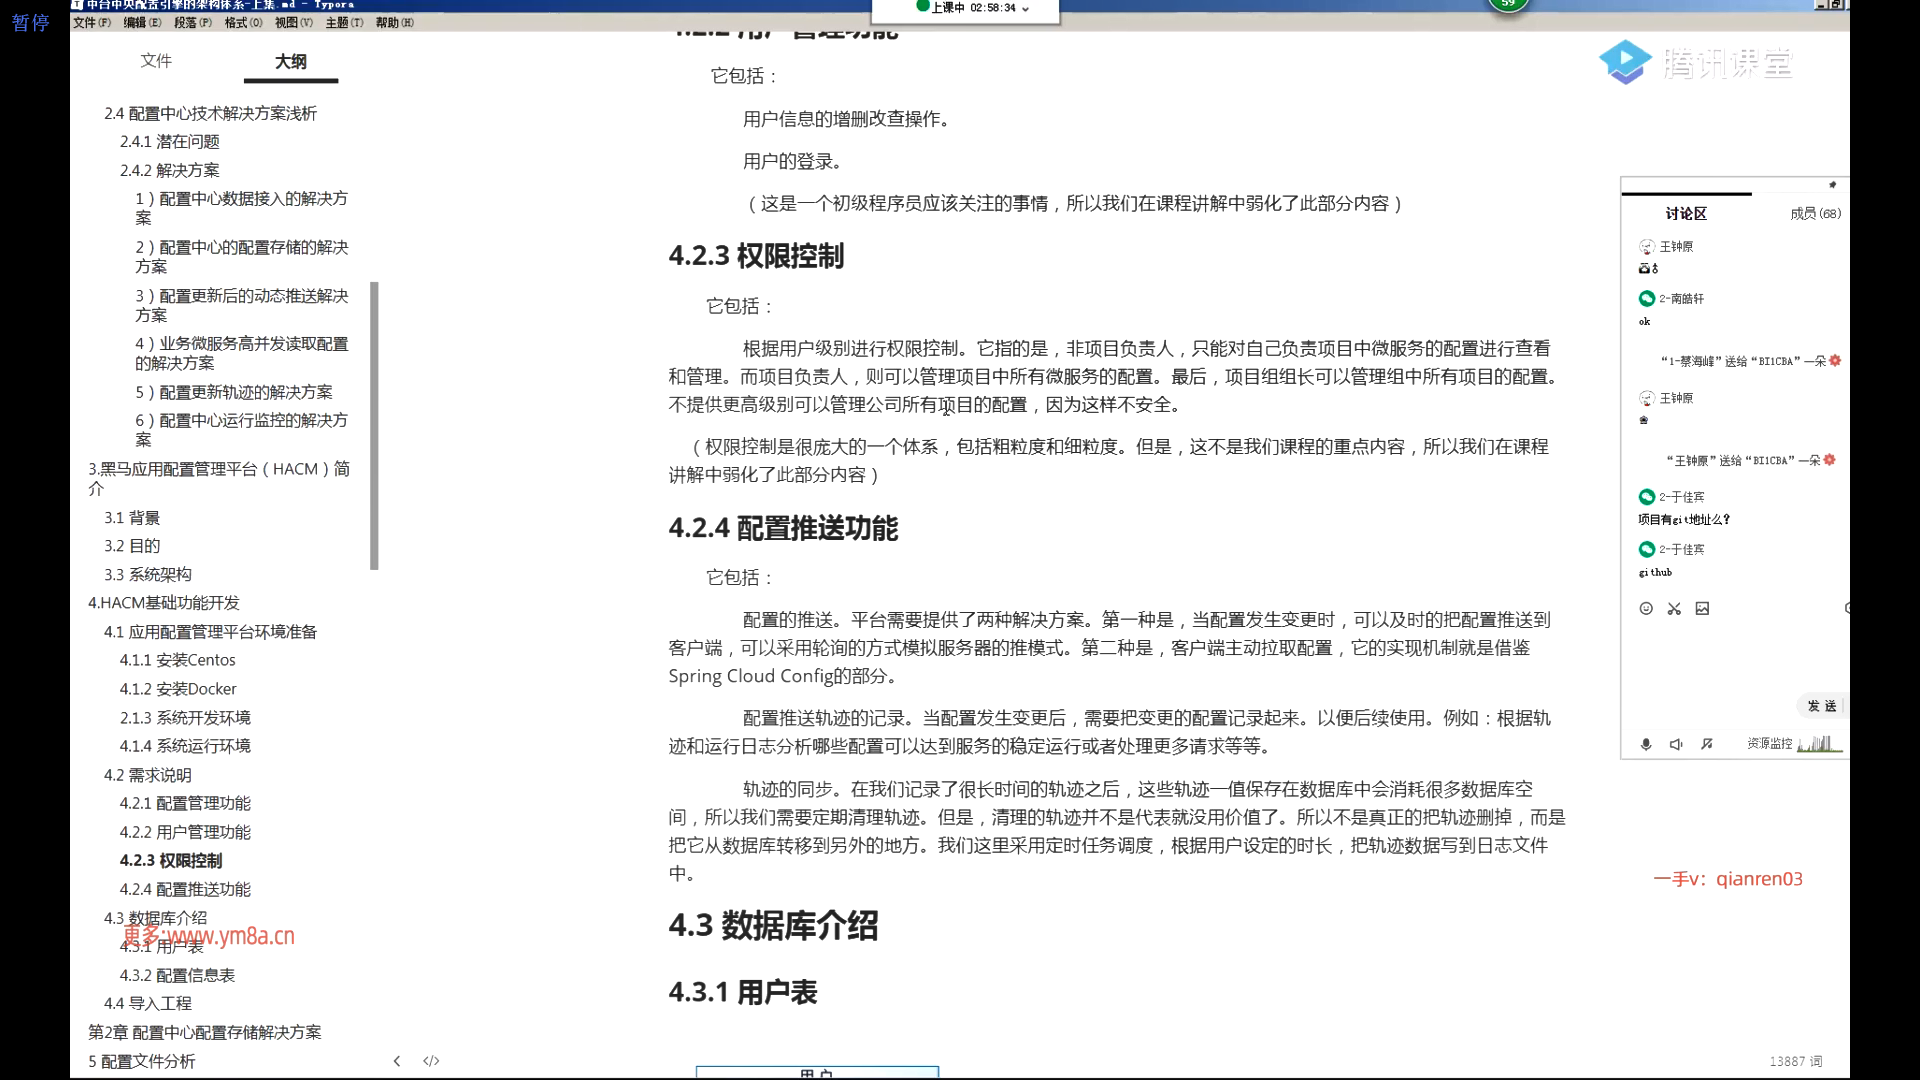
Task: Toggle the microphone in chat panel
Action: pyautogui.click(x=1646, y=744)
